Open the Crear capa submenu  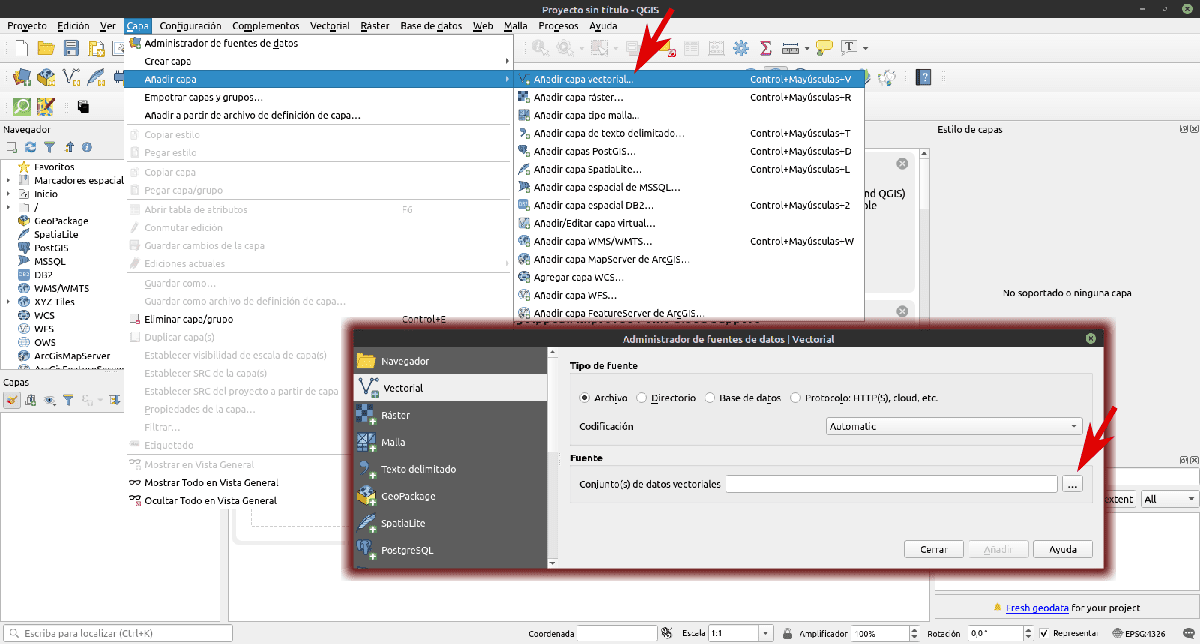click(x=318, y=61)
